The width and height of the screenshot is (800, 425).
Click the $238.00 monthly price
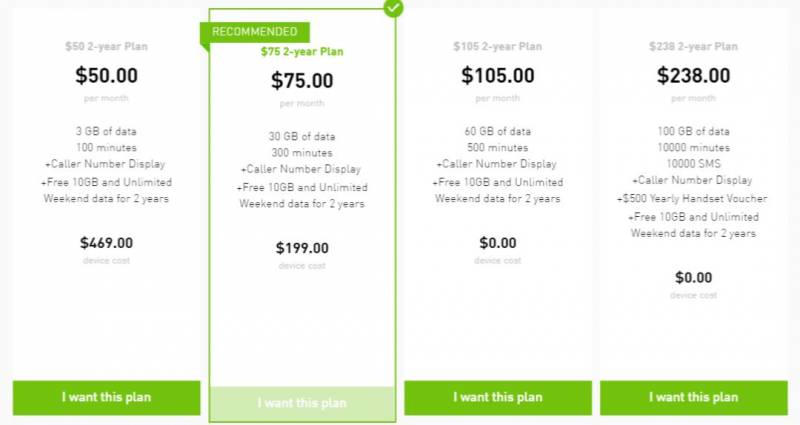point(693,75)
